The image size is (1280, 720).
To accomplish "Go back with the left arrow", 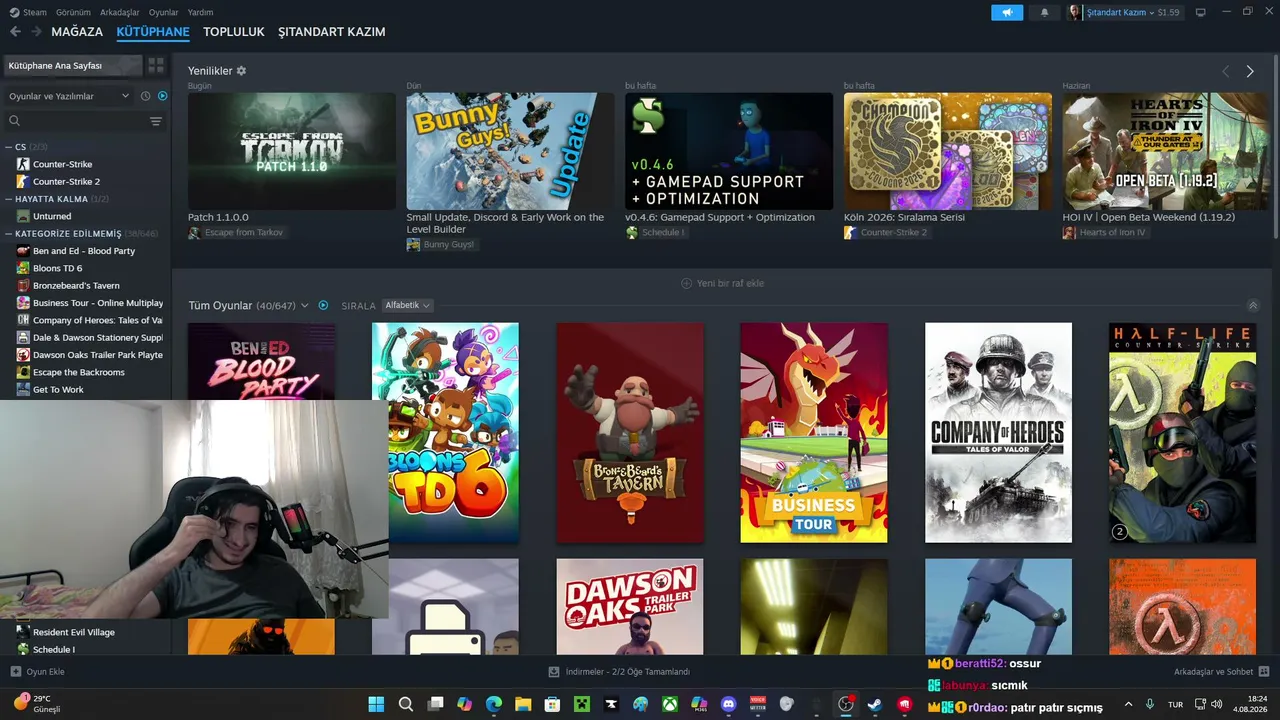I will coord(15,32).
